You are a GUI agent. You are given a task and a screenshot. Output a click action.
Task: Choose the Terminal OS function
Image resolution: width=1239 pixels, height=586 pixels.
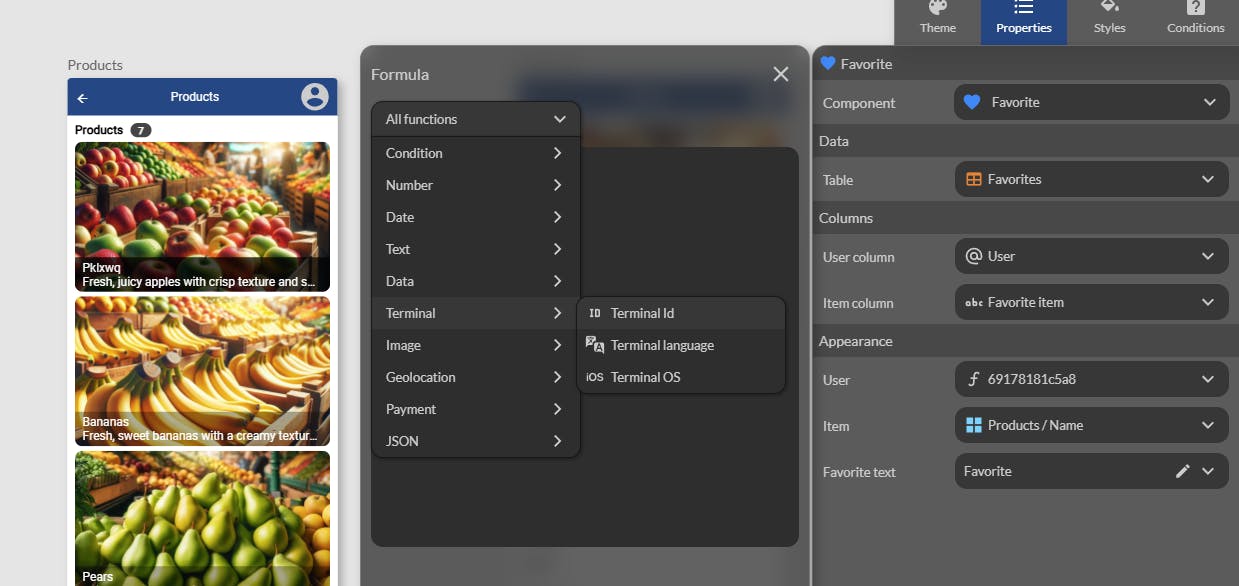pos(681,377)
